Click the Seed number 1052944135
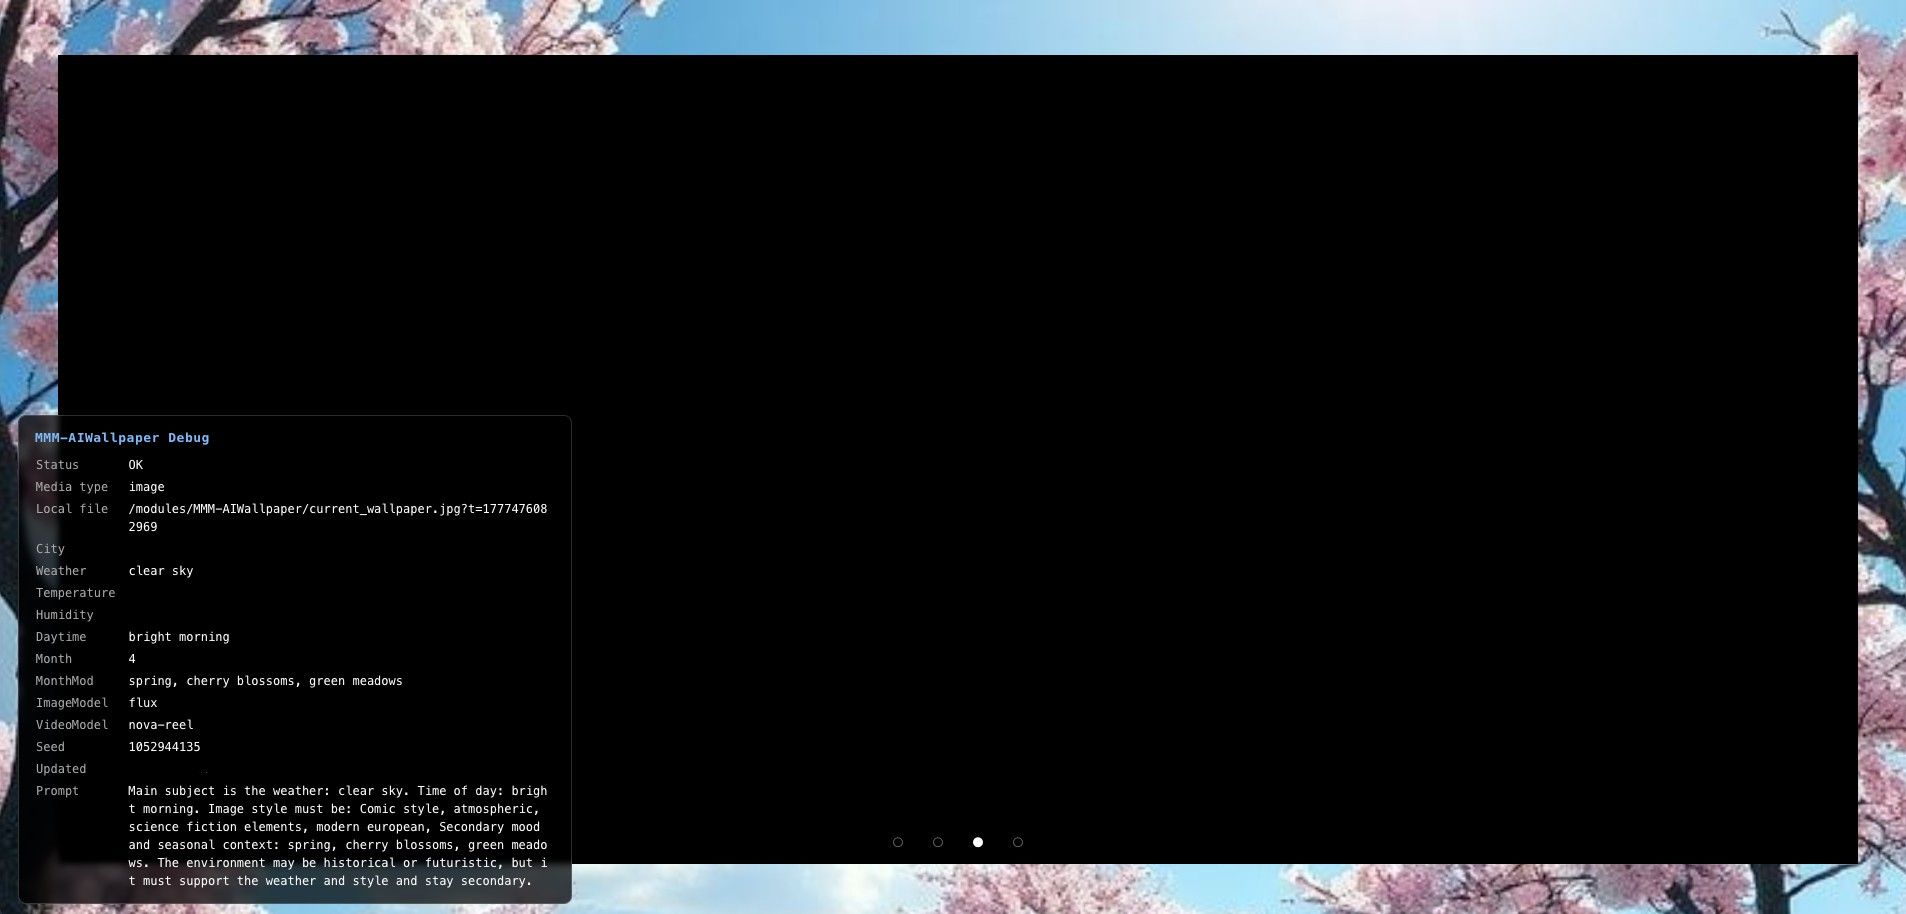This screenshot has height=914, width=1906. pyautogui.click(x=164, y=747)
